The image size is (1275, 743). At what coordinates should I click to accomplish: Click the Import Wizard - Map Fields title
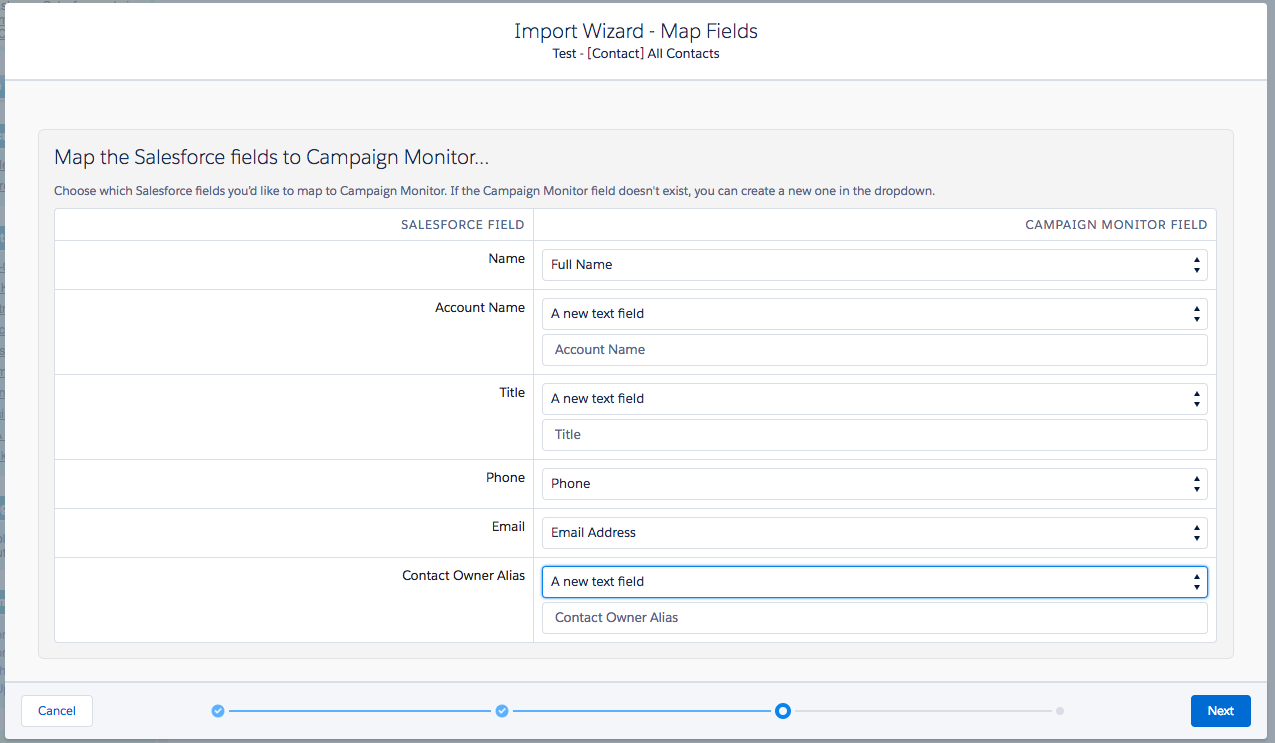(x=636, y=31)
